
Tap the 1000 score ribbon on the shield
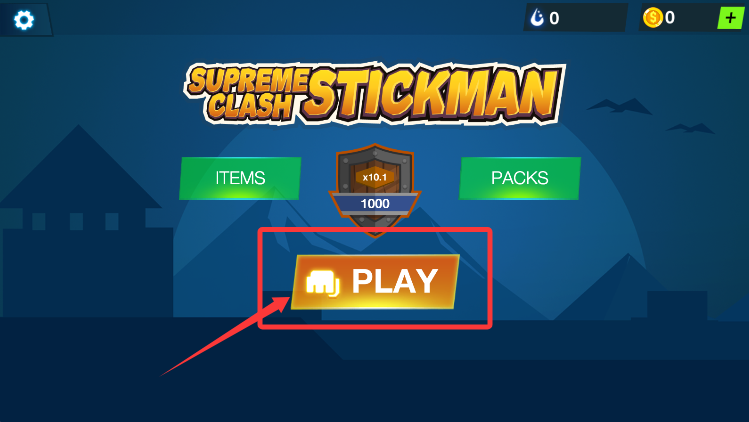(375, 204)
